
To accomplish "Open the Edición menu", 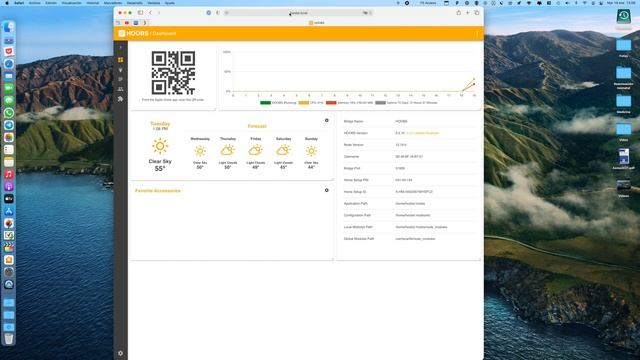I will point(51,3).
